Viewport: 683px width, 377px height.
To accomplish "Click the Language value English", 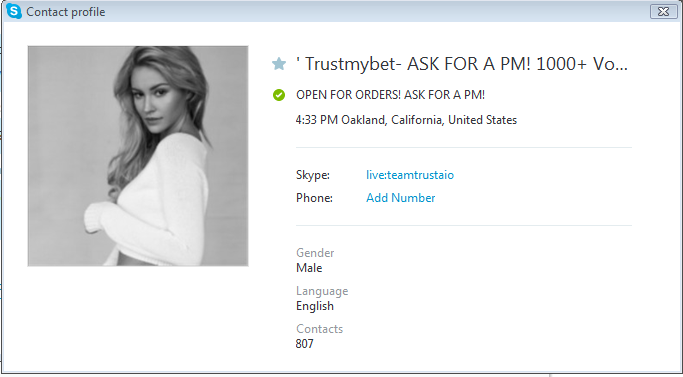I will [315, 306].
